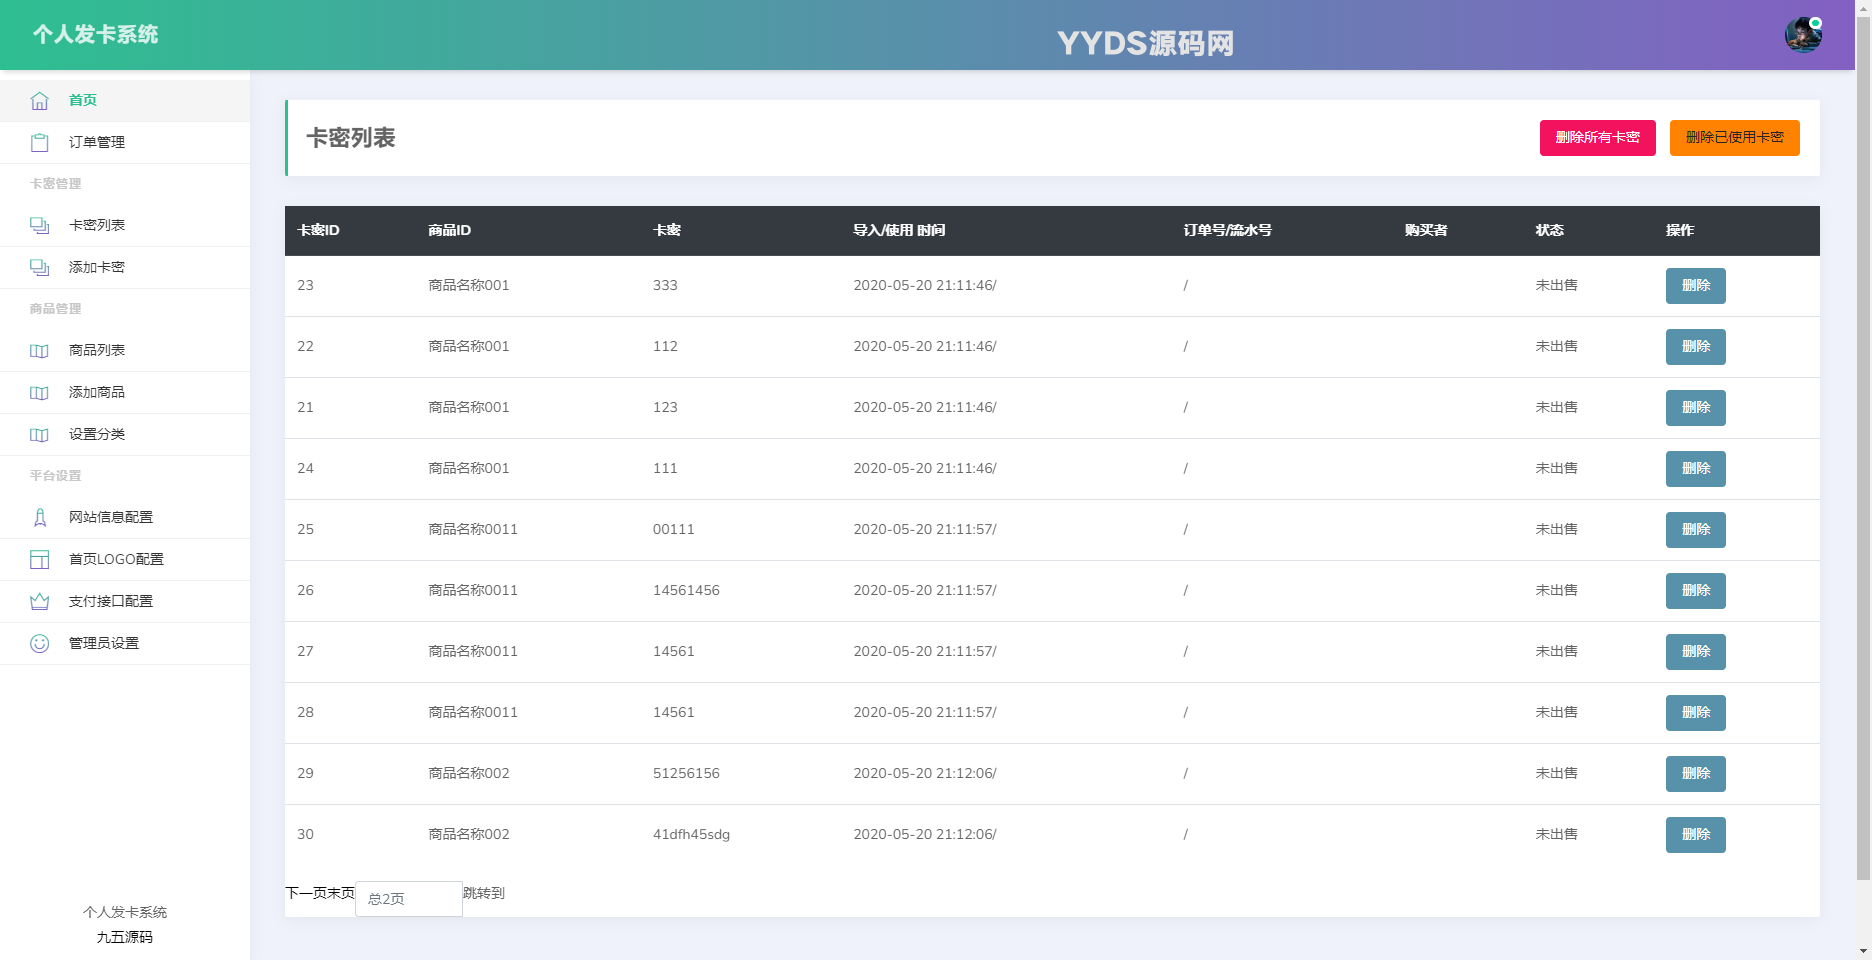Open 首页LOGO配置 using its icon
This screenshot has width=1872, height=960.
pos(39,559)
